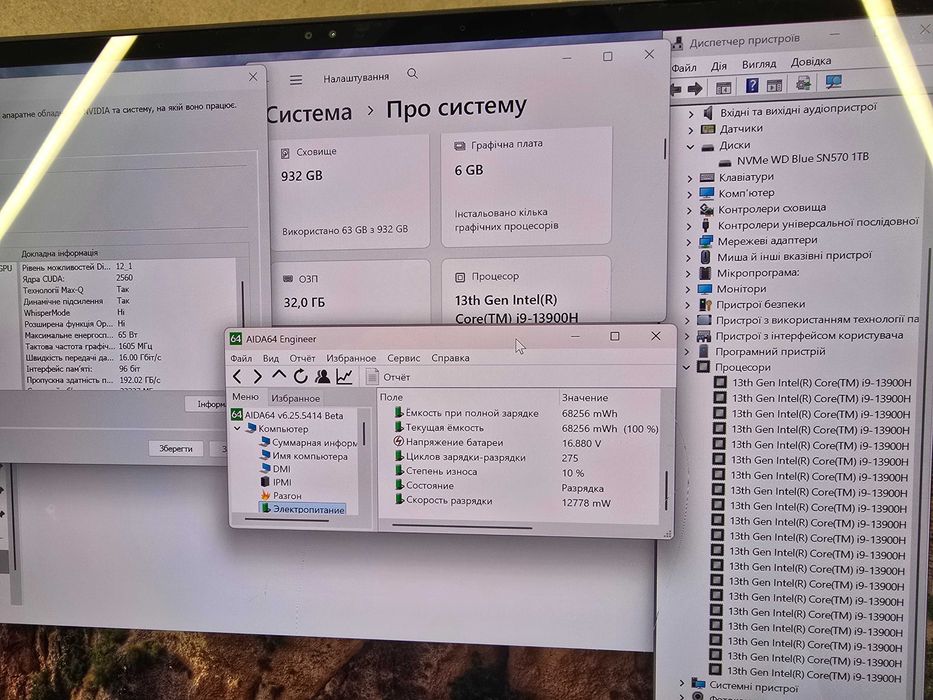Collapse Диски node in Device Manager
Viewport: 933px width, 700px height.
click(x=690, y=146)
